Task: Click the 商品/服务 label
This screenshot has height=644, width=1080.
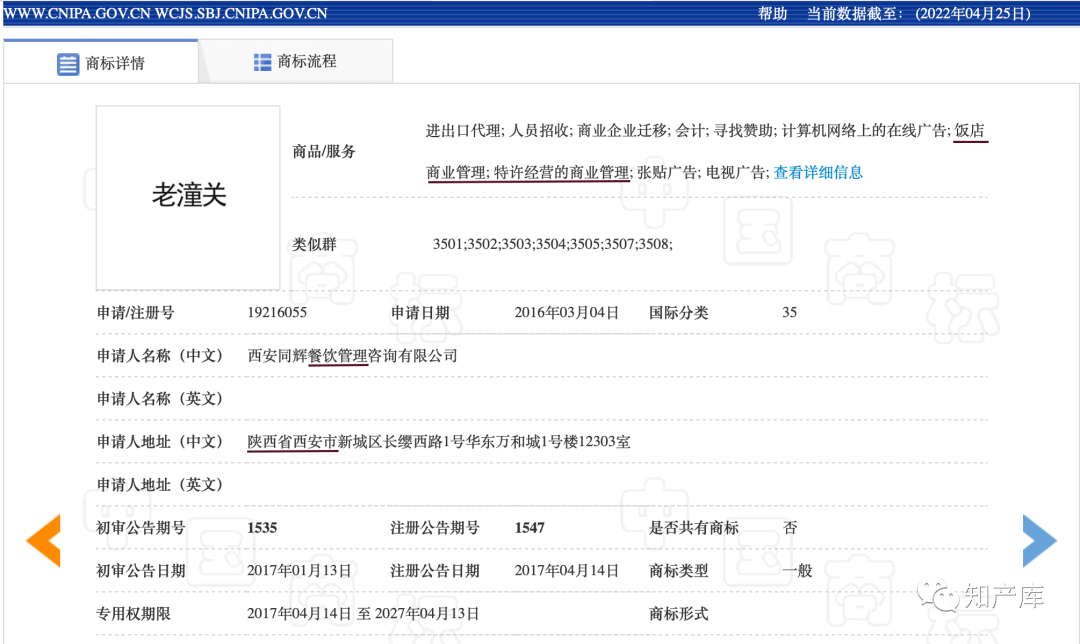Action: 324,152
